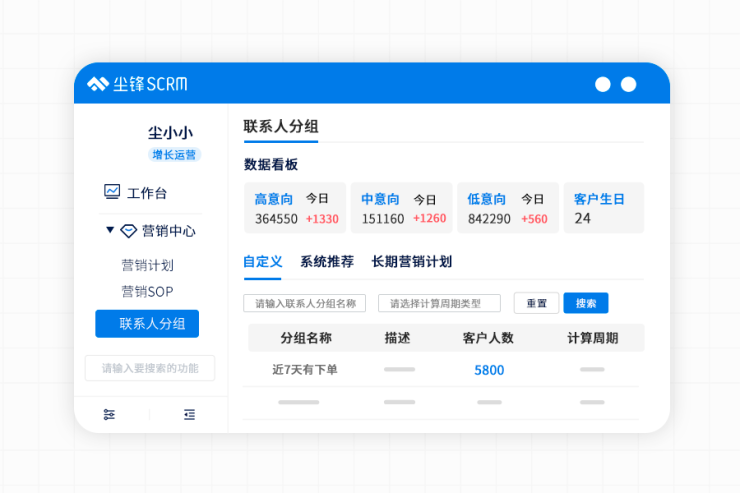This screenshot has height=493, width=740.
Task: Click the second white window control dot
Action: [x=629, y=84]
